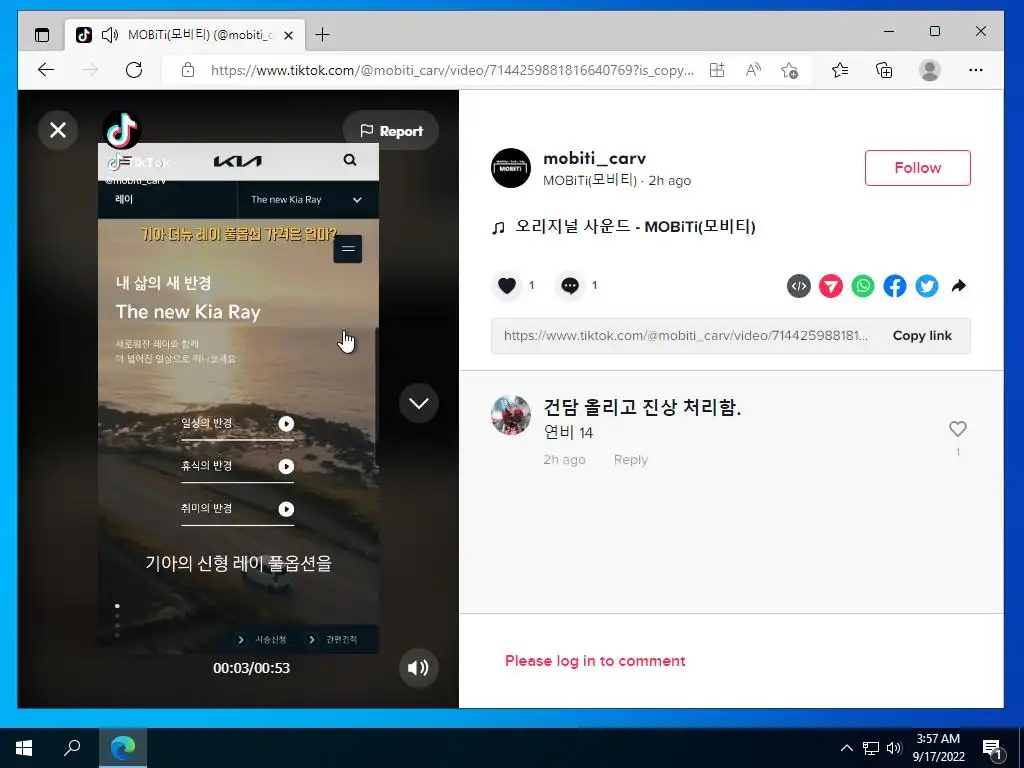Share video to WhatsApp
Image resolution: width=1024 pixels, height=768 pixels.
pyautogui.click(x=863, y=286)
